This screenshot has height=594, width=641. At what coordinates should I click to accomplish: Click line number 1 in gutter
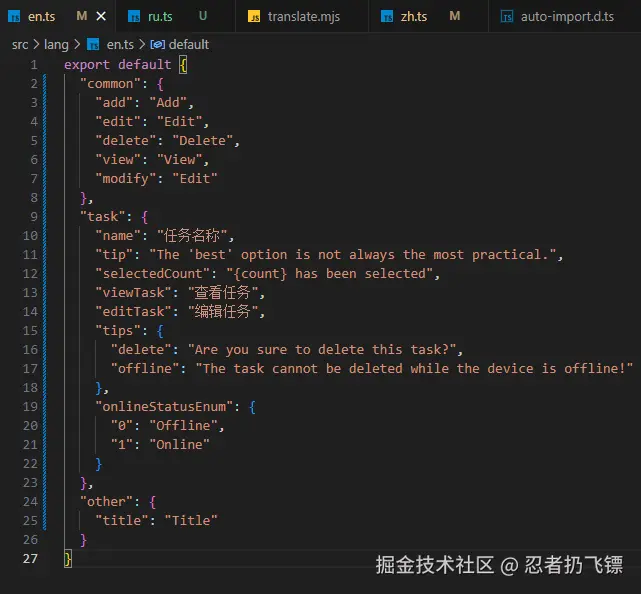[34, 65]
